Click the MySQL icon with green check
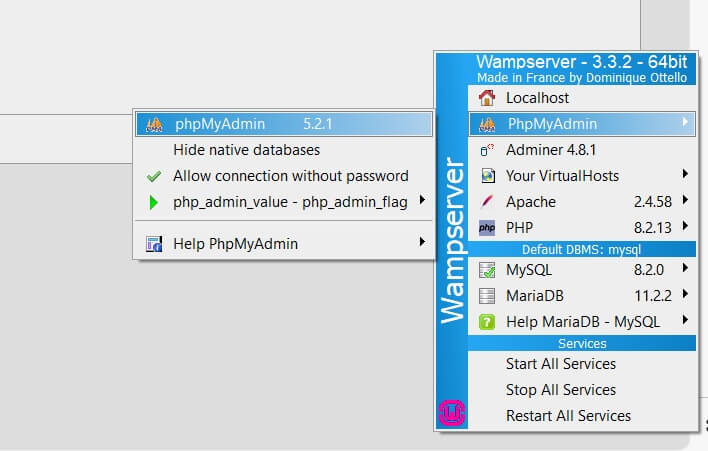The image size is (708, 451). [x=487, y=270]
